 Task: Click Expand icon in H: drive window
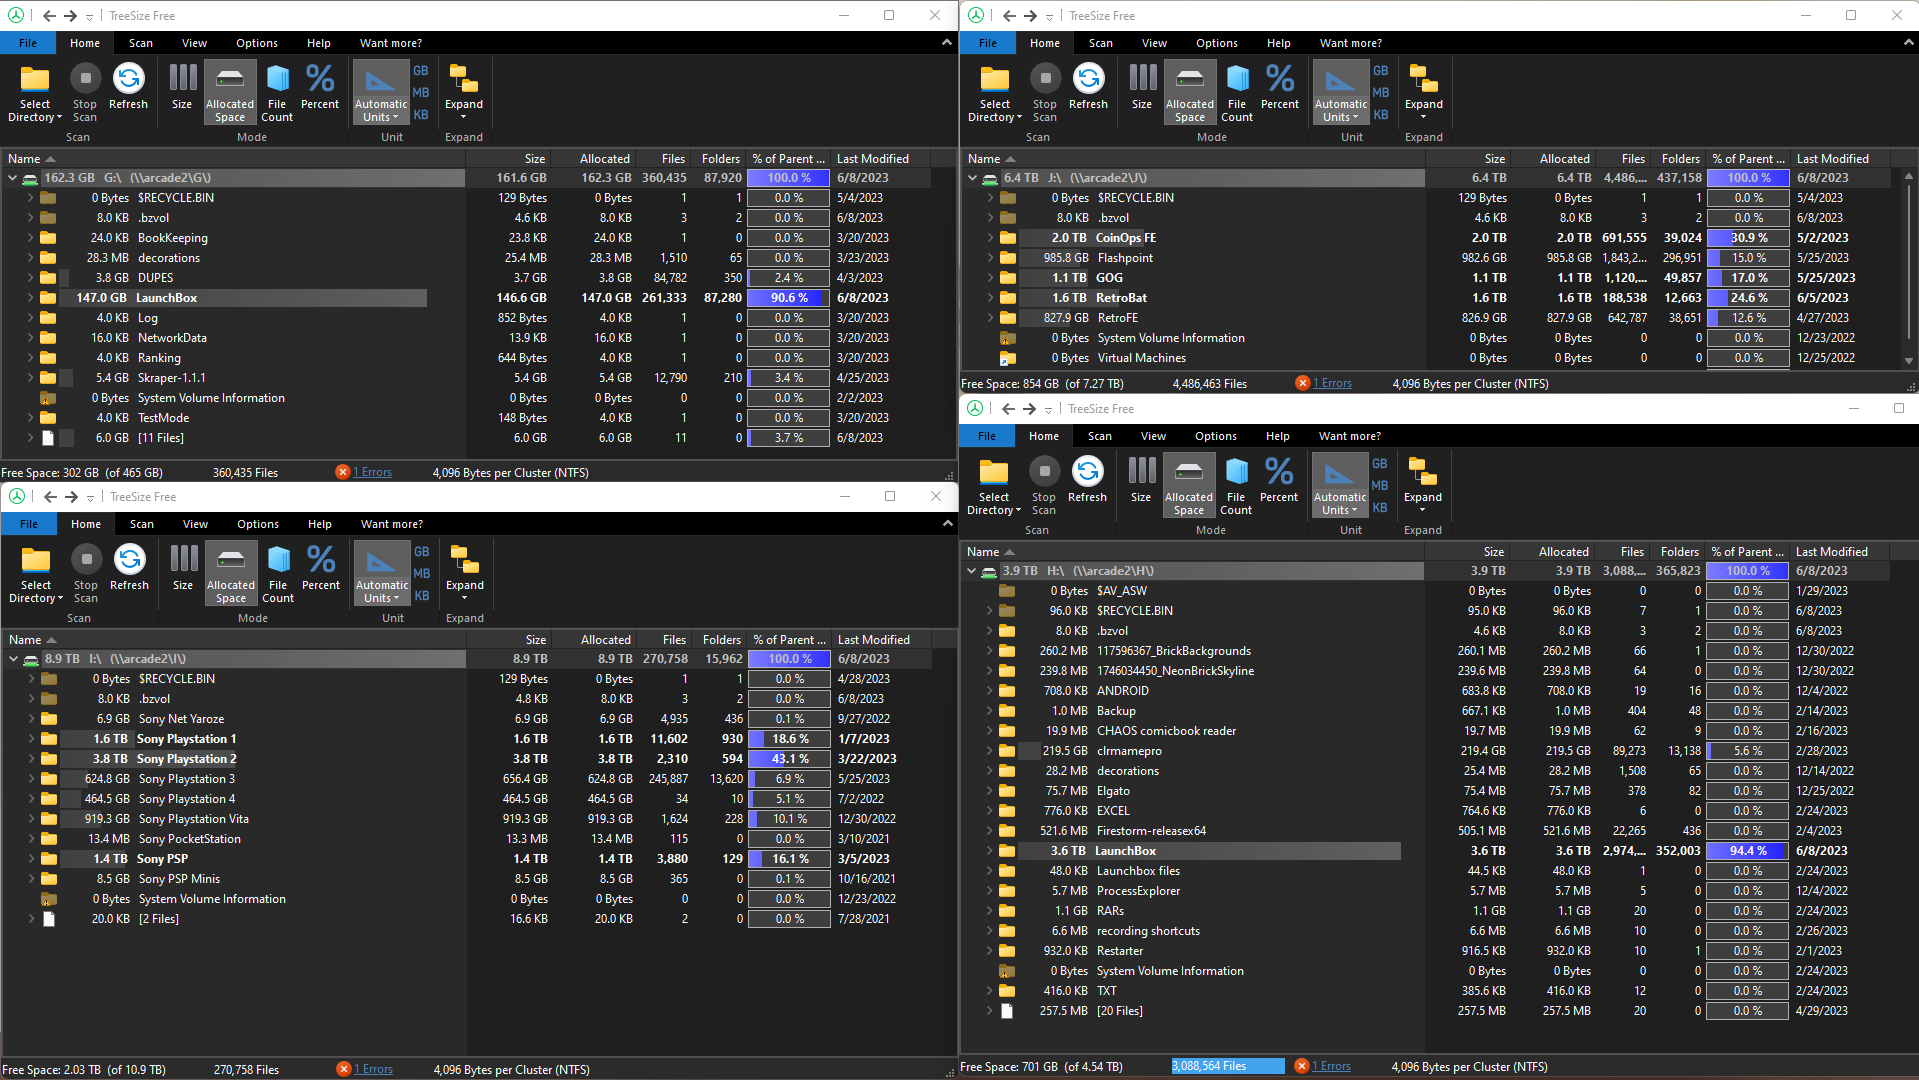[1423, 485]
